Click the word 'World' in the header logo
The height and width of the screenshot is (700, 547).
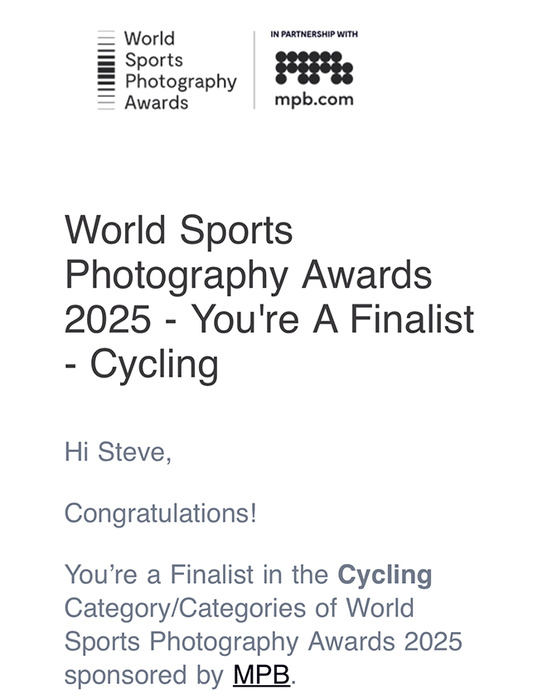point(149,38)
